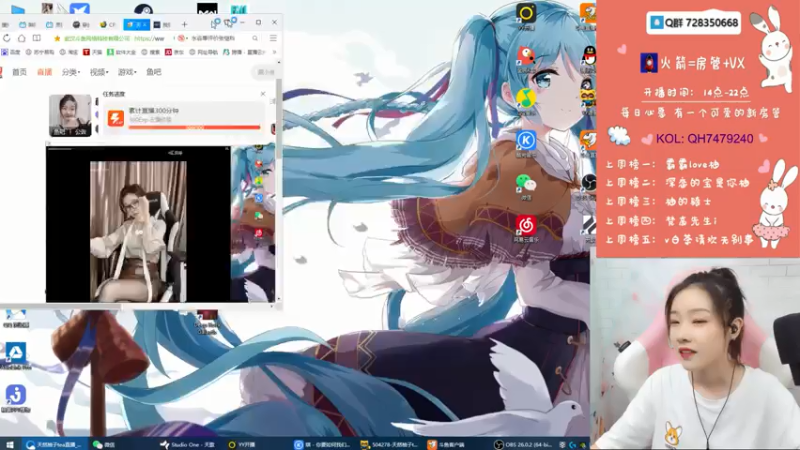Viewport: 800px width, 450px height.
Task: Open the QQ Music desktop shortcut
Action: coord(526,98)
